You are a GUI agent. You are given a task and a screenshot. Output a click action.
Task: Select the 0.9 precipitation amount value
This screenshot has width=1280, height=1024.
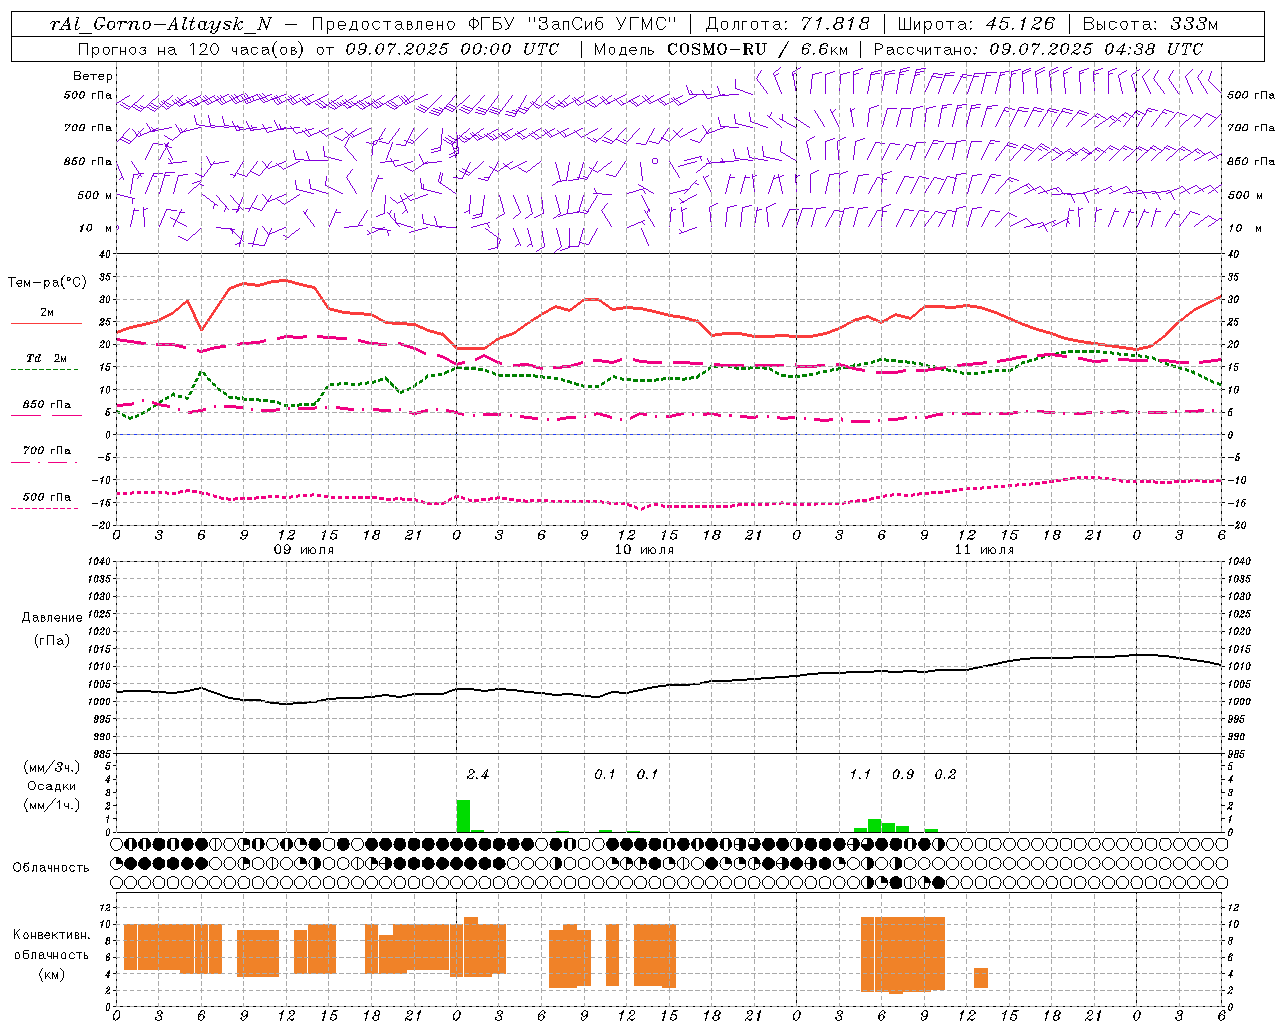coord(903,774)
